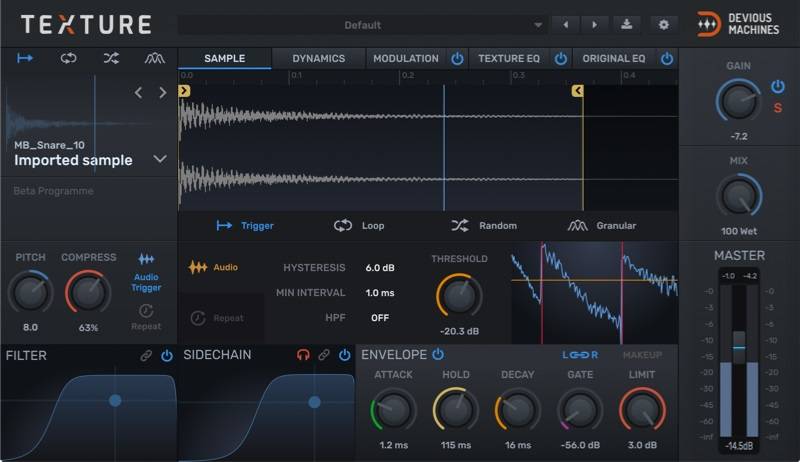Switch to the Dynamics tab
The image size is (800, 462).
[x=318, y=59]
